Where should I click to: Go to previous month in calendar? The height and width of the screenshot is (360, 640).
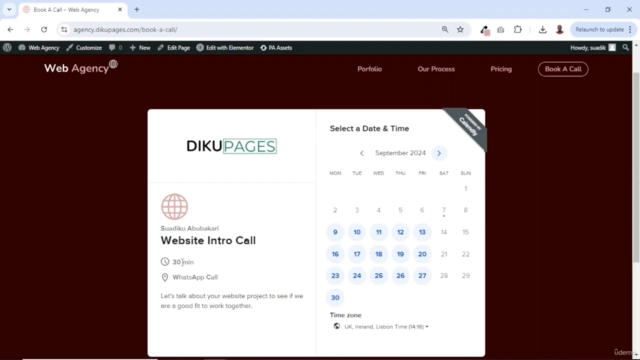362,153
